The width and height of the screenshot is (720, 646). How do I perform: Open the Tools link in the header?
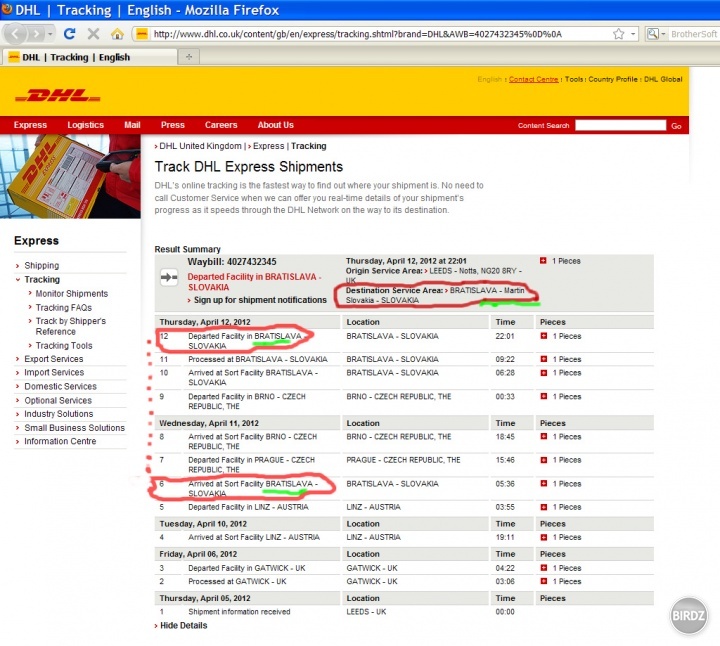coord(574,79)
